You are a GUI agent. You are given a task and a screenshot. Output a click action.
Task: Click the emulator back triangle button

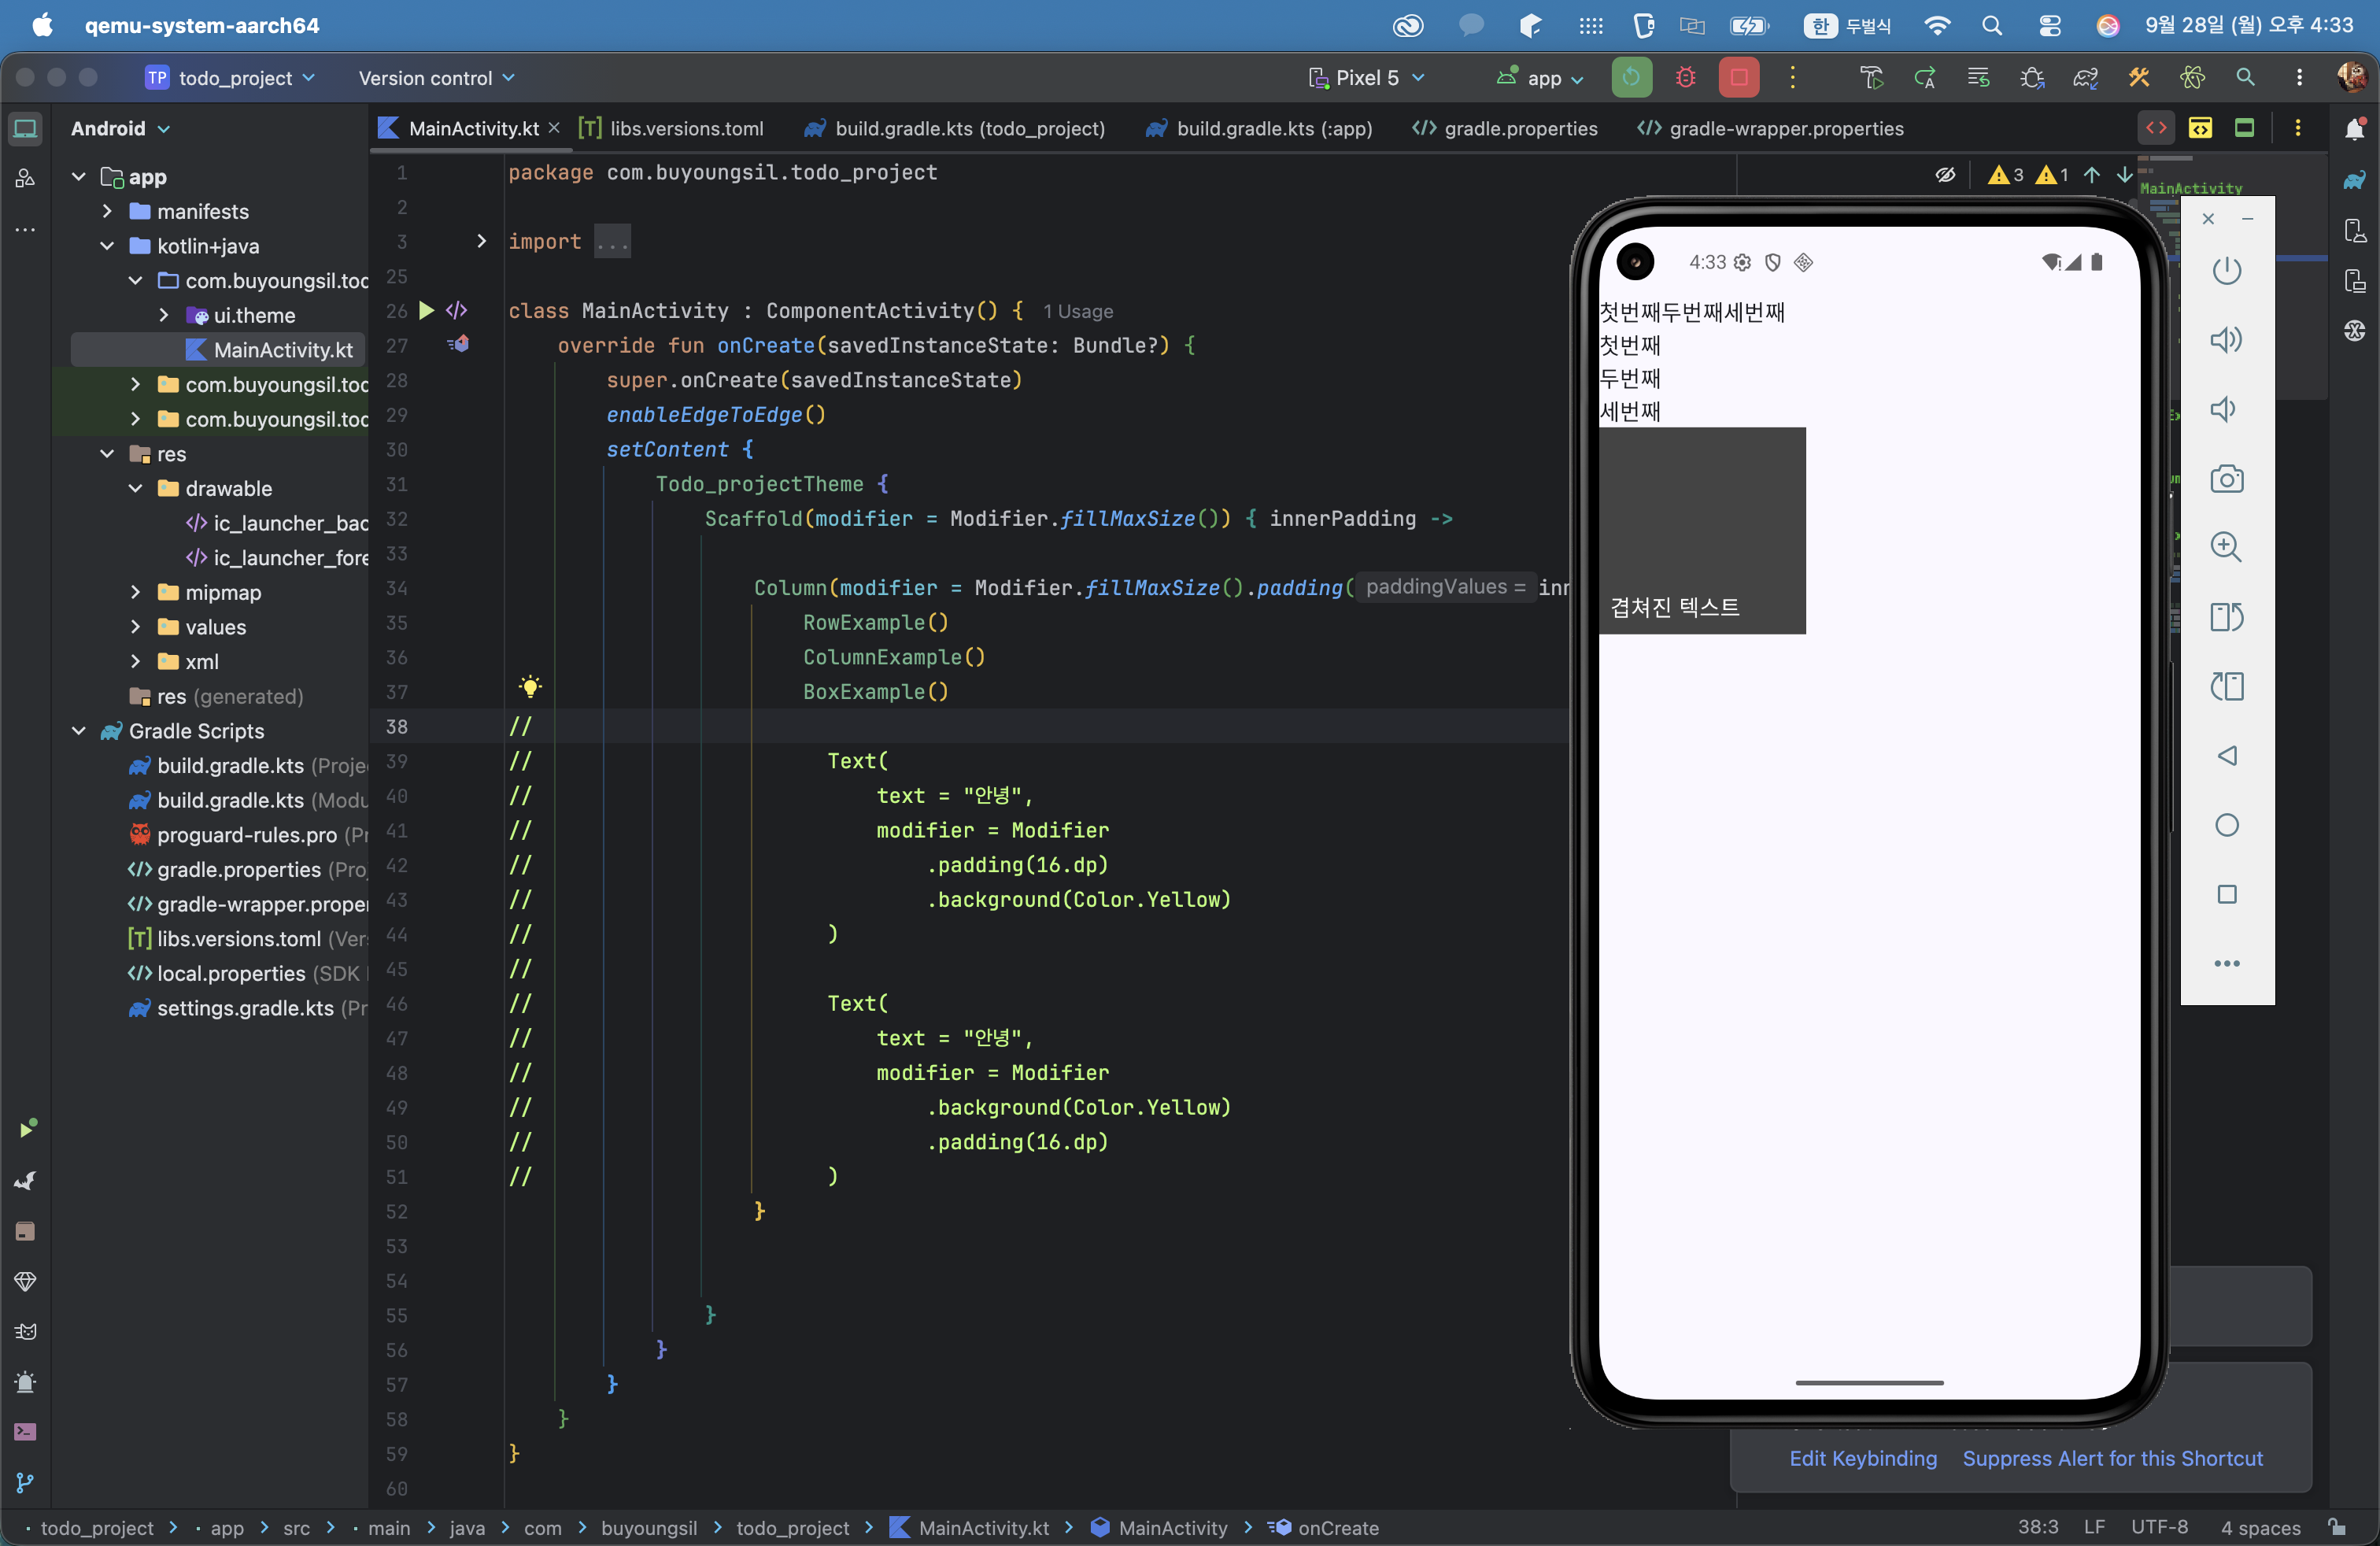(2226, 755)
